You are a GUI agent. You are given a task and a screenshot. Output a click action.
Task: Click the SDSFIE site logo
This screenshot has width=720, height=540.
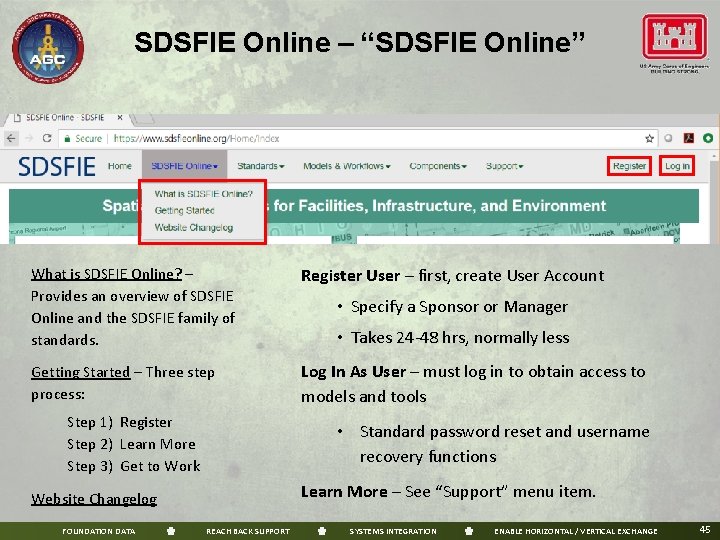pyautogui.click(x=57, y=166)
